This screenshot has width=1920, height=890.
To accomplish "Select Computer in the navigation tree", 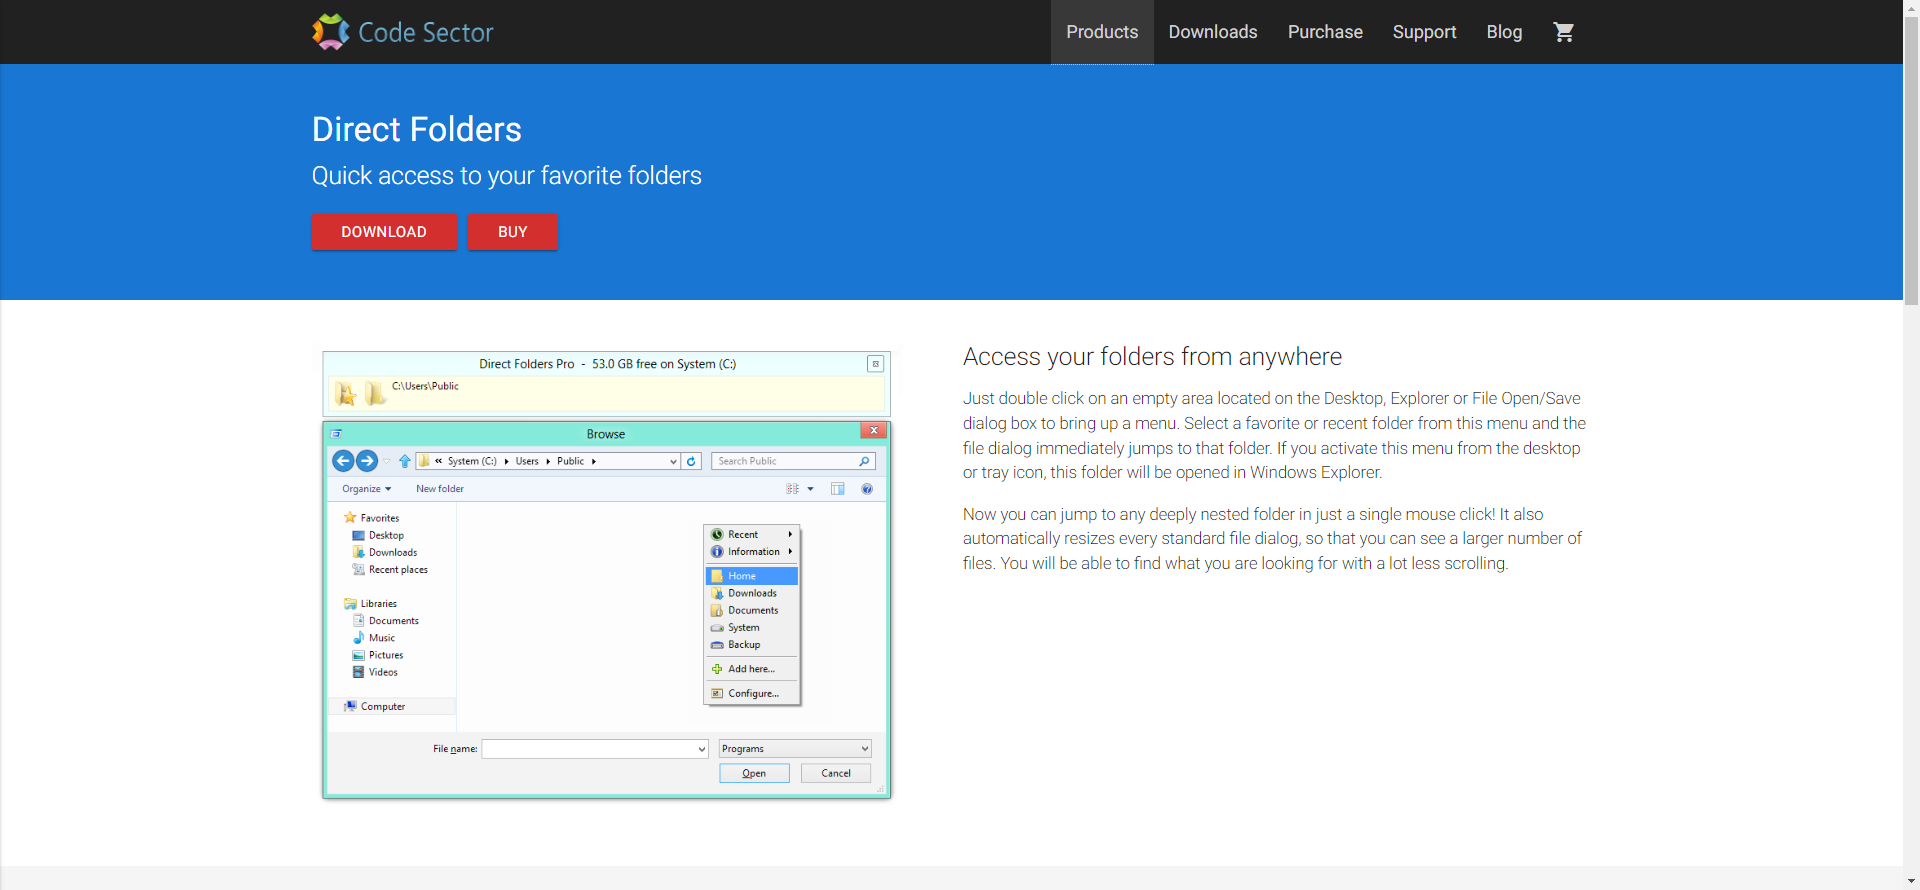I will (392, 706).
